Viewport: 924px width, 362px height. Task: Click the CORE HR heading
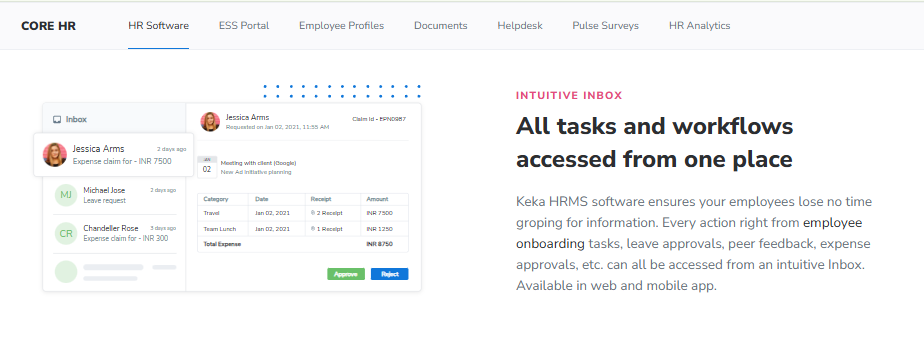(48, 26)
